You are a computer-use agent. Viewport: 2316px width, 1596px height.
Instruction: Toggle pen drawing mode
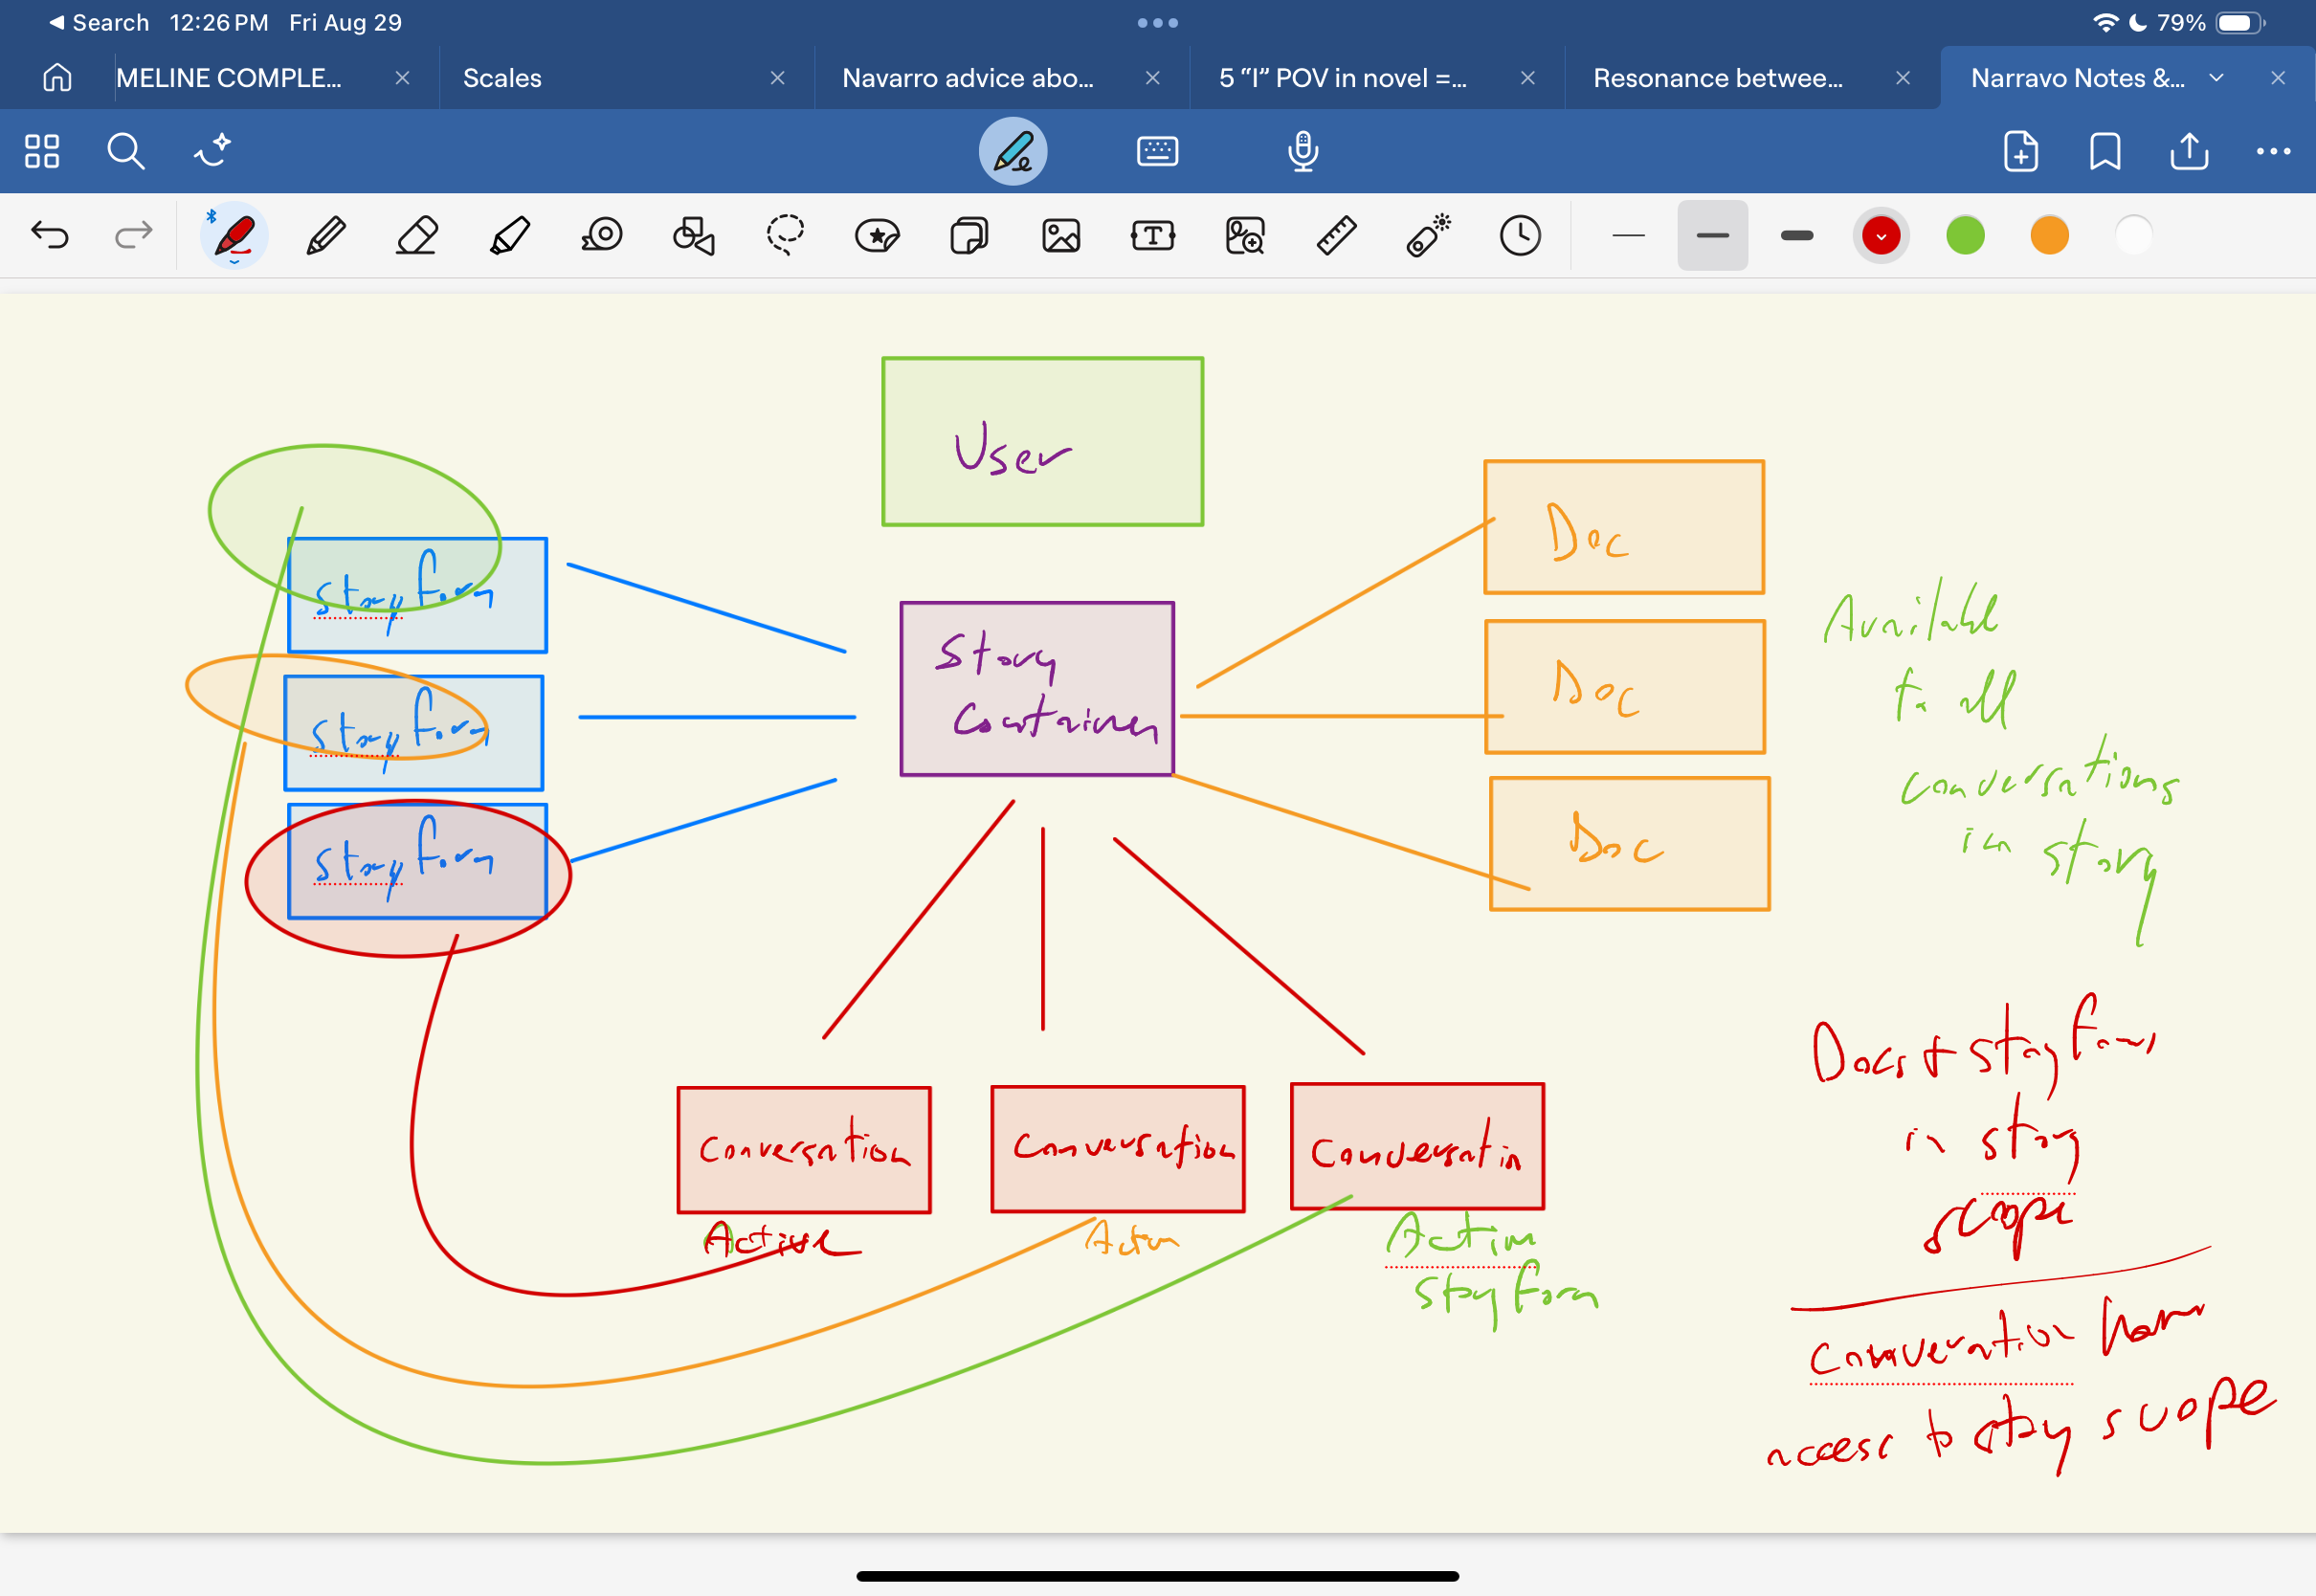pyautogui.click(x=1012, y=152)
